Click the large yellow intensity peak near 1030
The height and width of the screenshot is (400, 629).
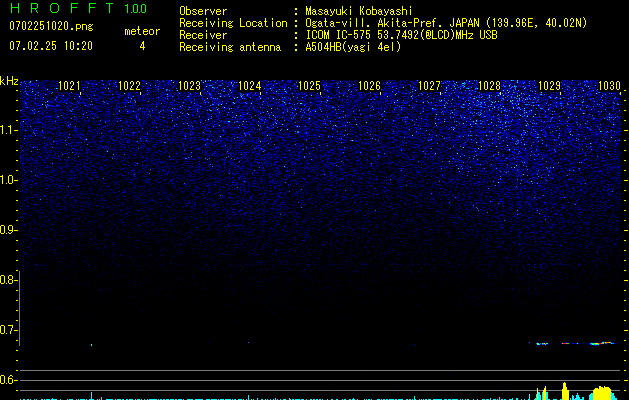pos(602,393)
